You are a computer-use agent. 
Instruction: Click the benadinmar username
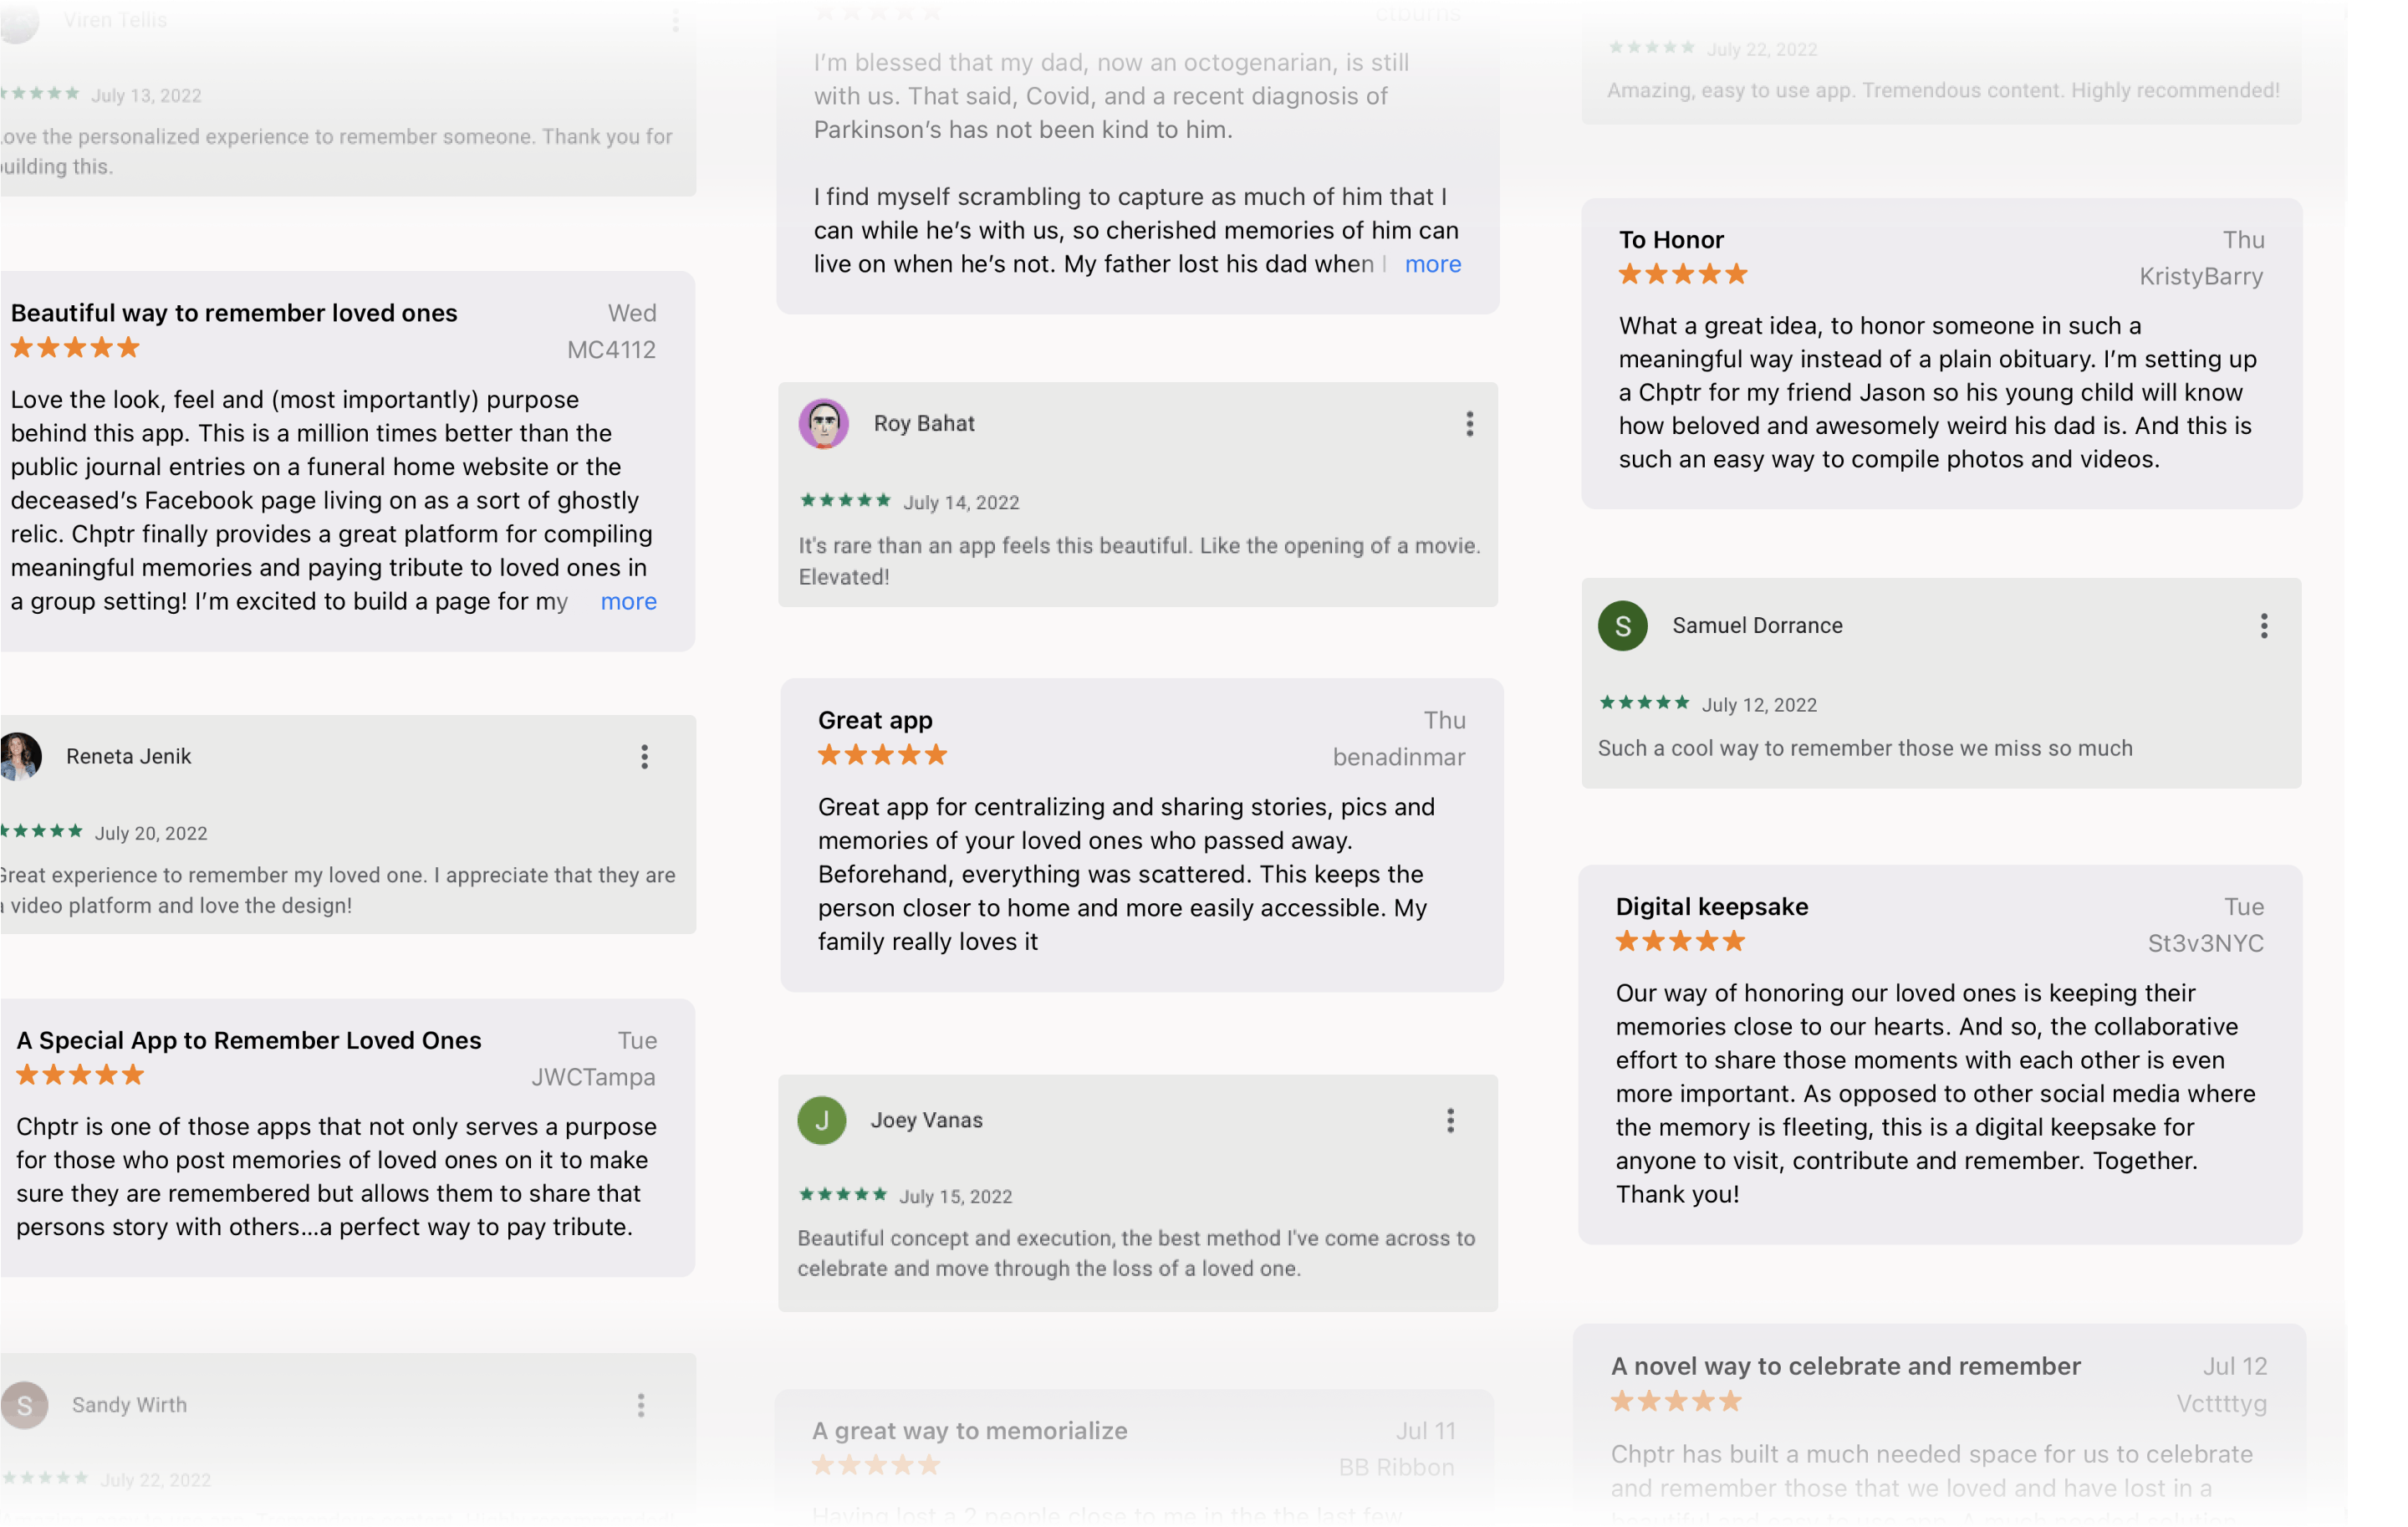point(1398,758)
